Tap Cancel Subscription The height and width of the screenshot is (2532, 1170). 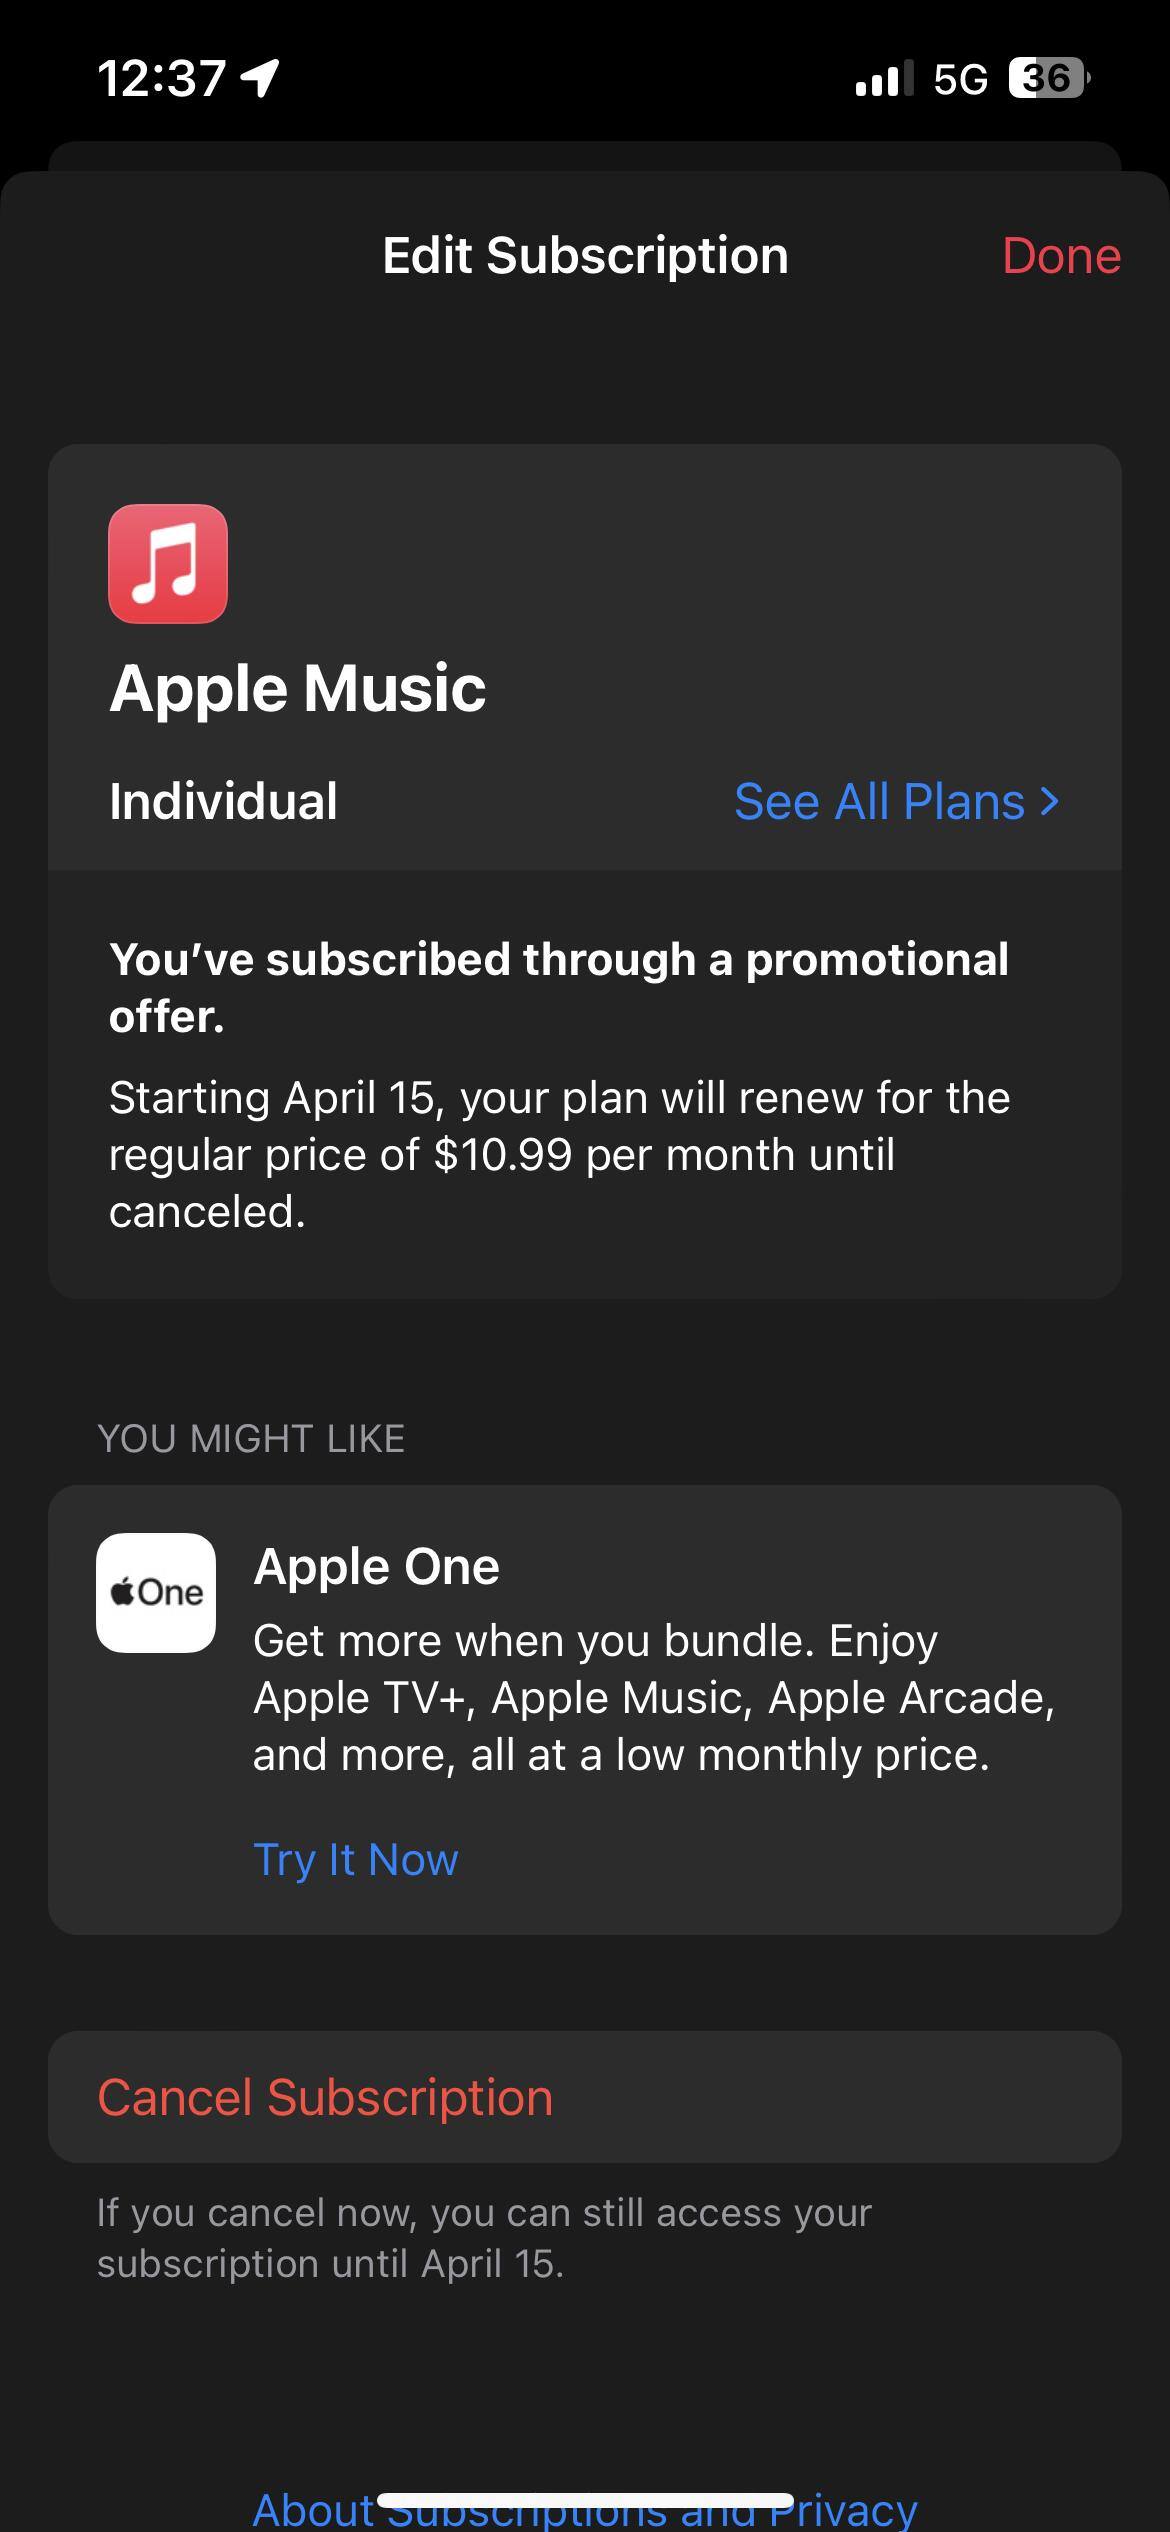pos(325,2097)
